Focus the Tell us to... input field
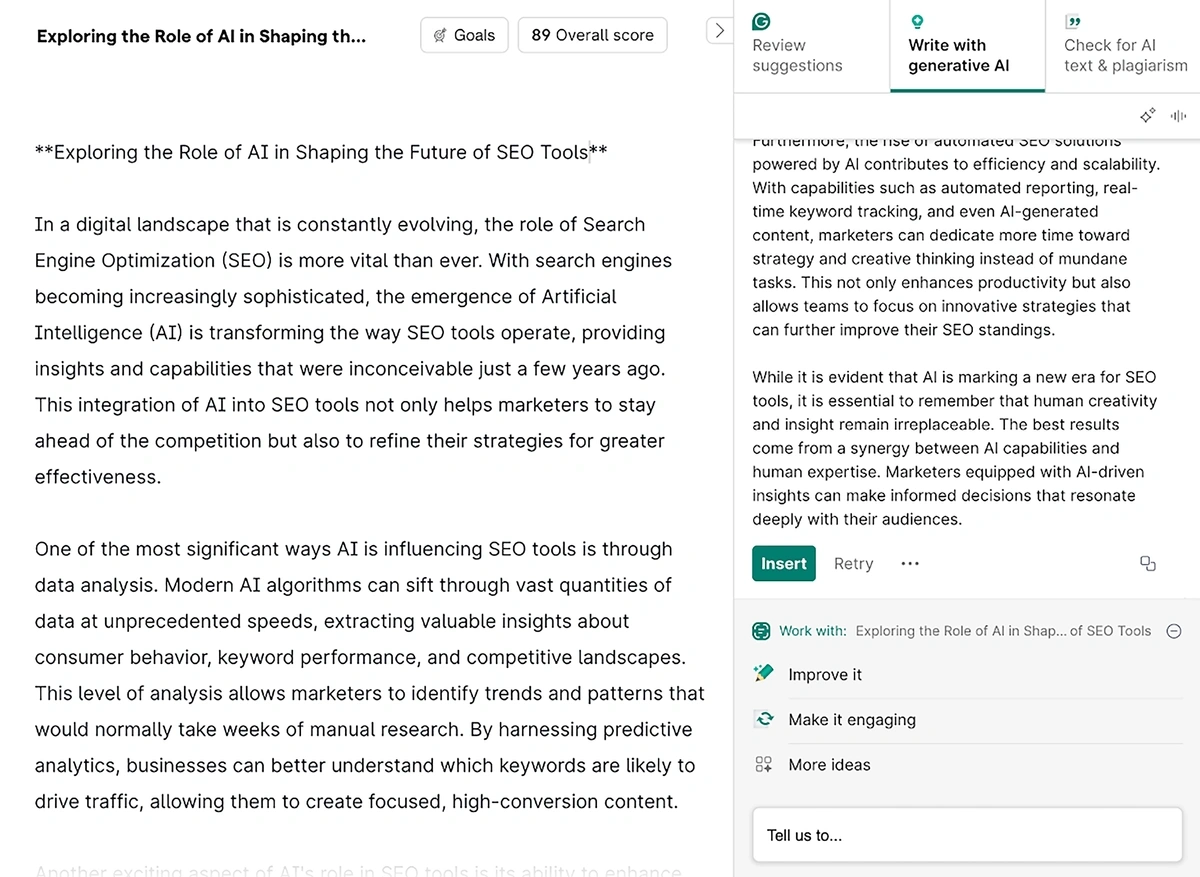 [968, 835]
